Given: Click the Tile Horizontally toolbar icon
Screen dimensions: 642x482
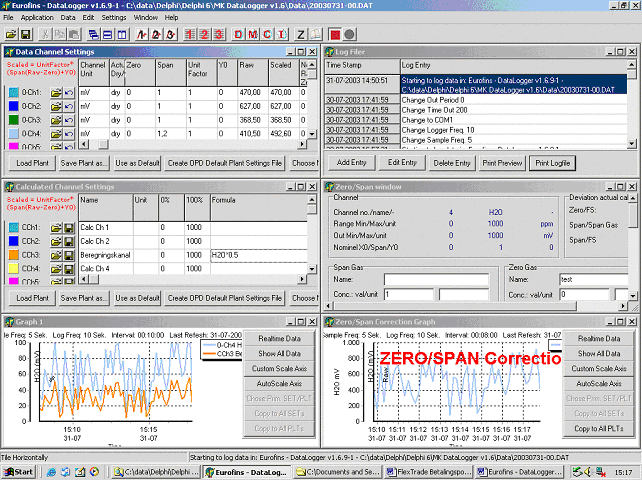Looking at the screenshot, I should click(108, 34).
